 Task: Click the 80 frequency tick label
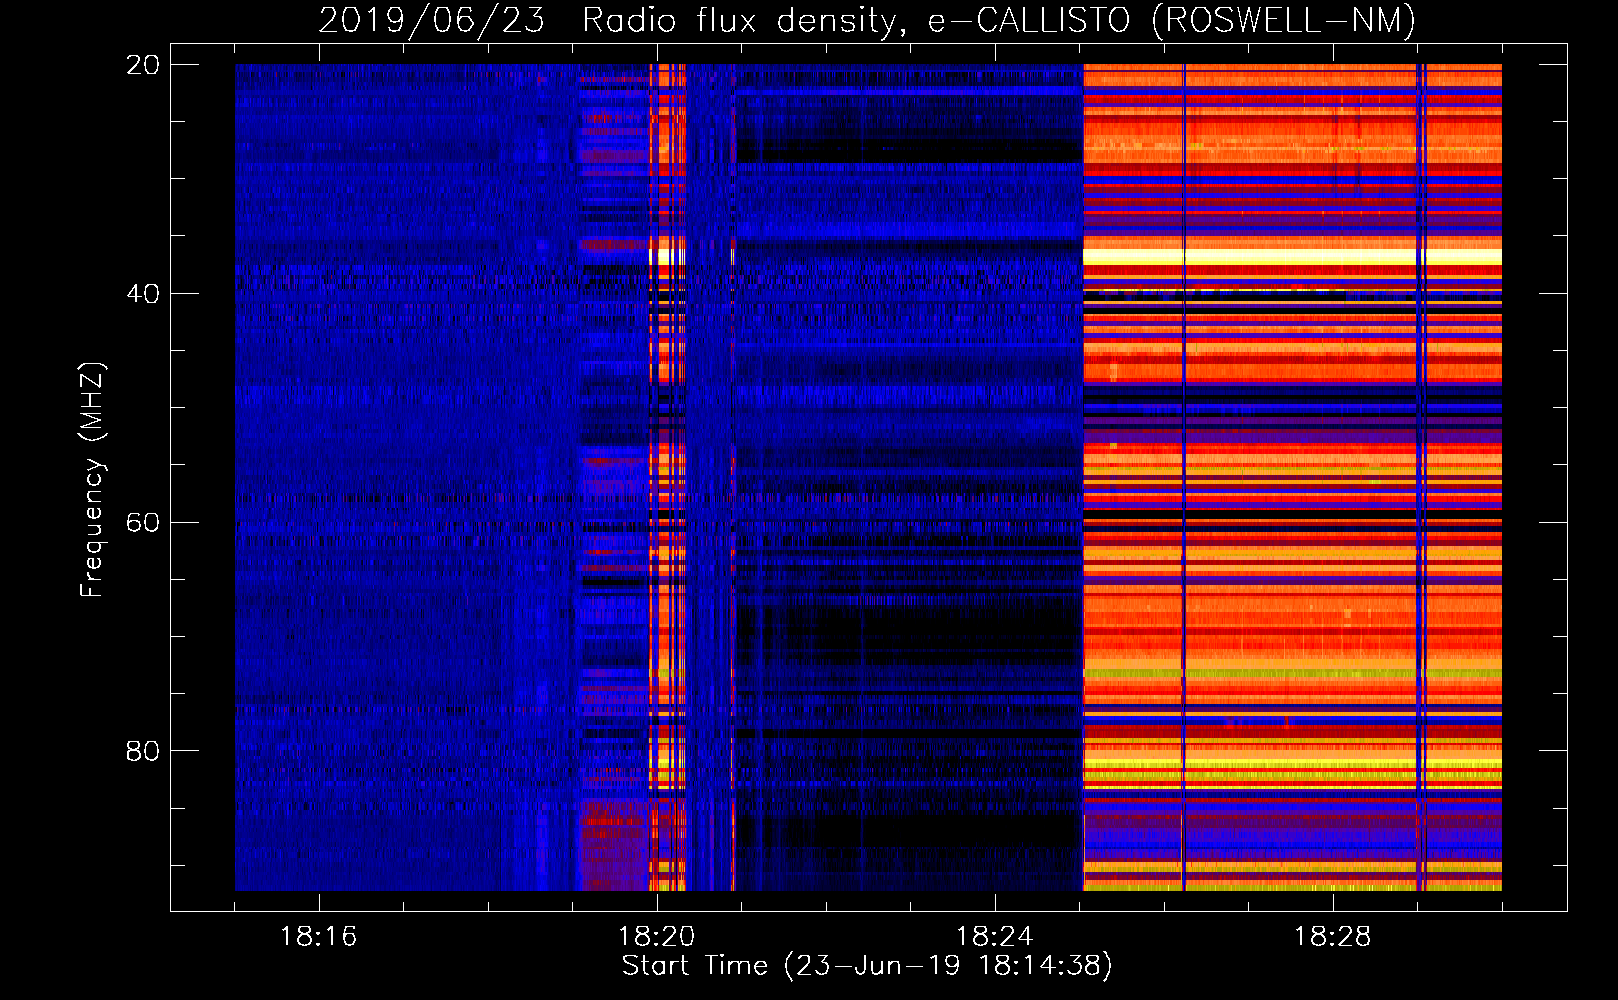point(143,751)
